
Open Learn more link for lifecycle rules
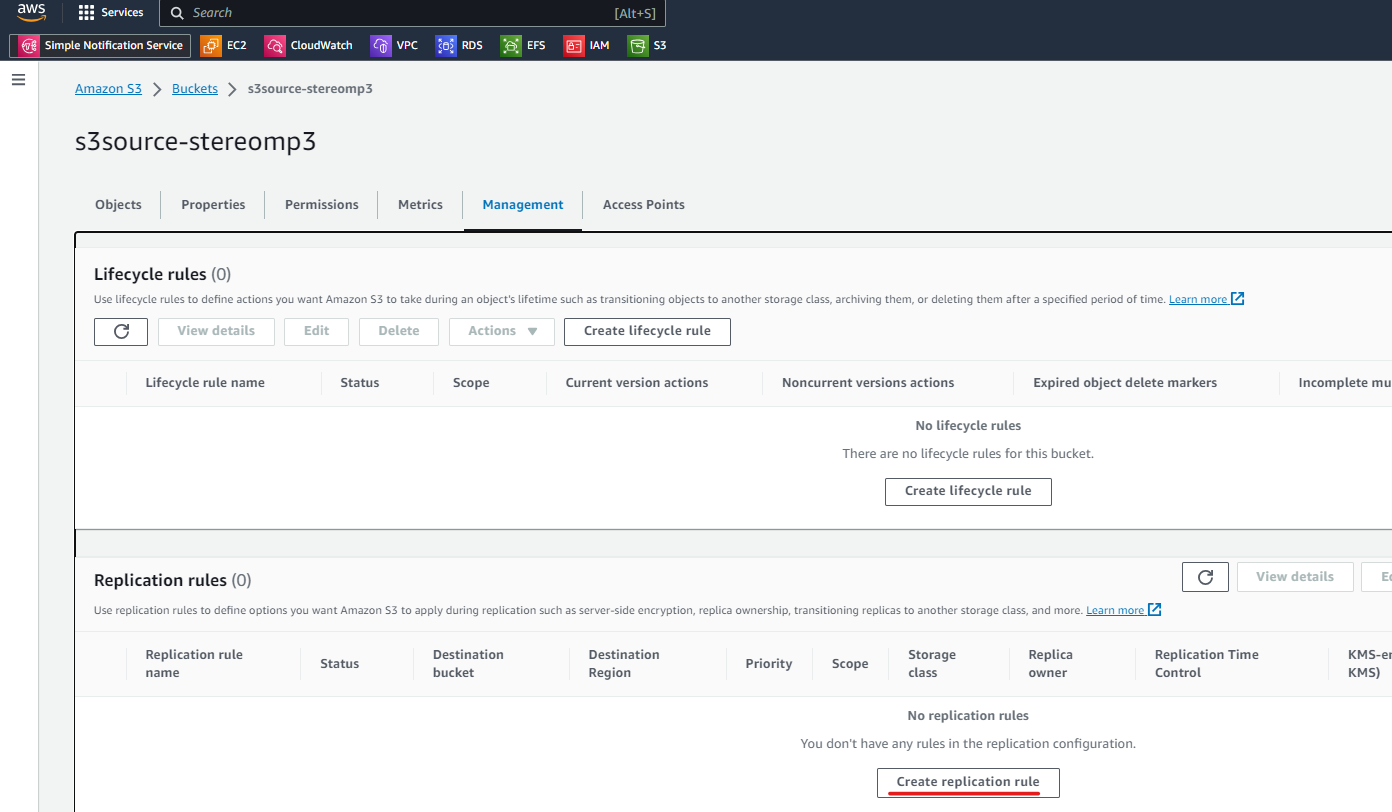tap(1206, 299)
